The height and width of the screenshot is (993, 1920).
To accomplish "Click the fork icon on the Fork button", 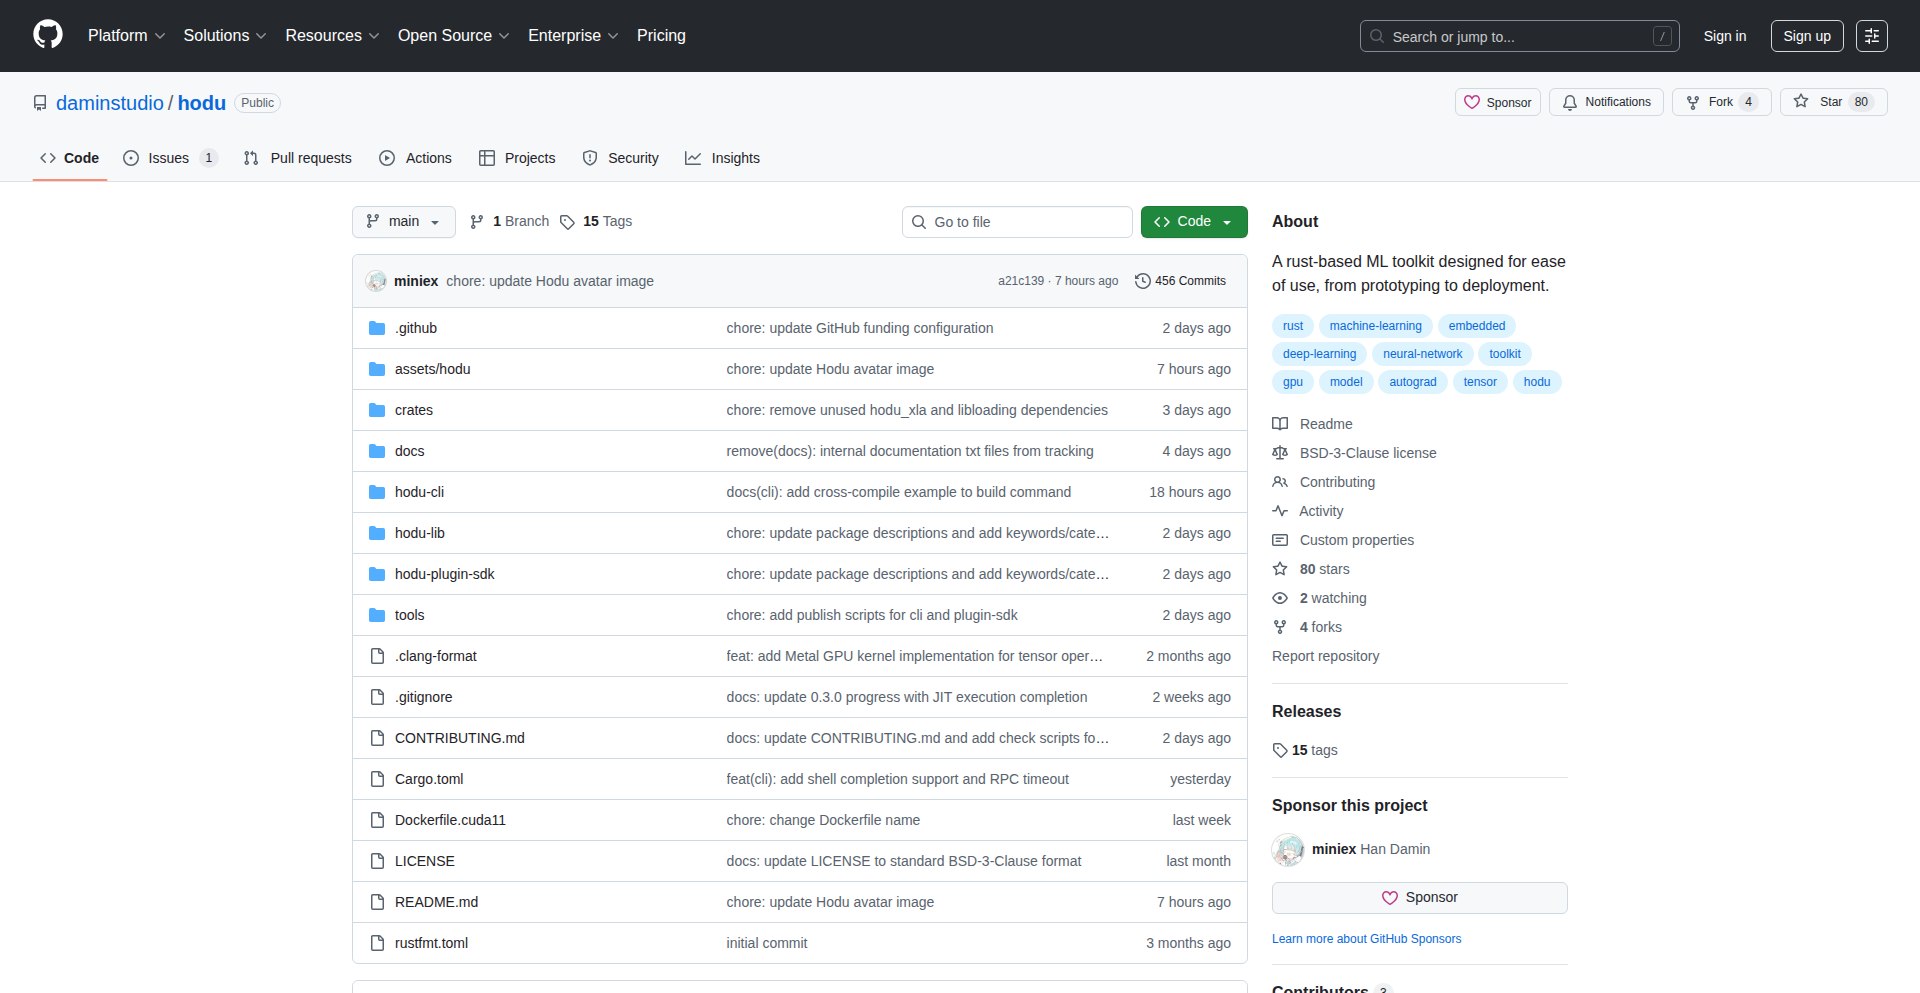I will pyautogui.click(x=1692, y=102).
